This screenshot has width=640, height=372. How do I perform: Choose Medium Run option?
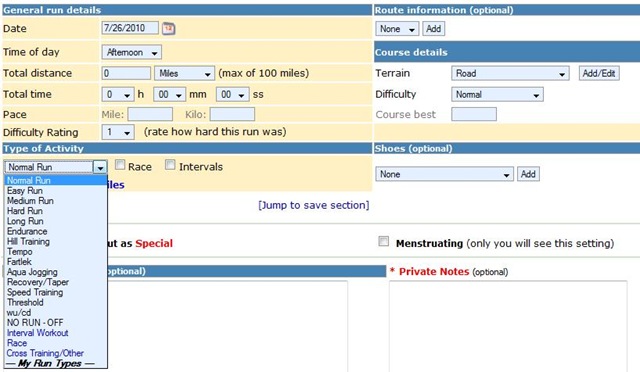pos(56,201)
